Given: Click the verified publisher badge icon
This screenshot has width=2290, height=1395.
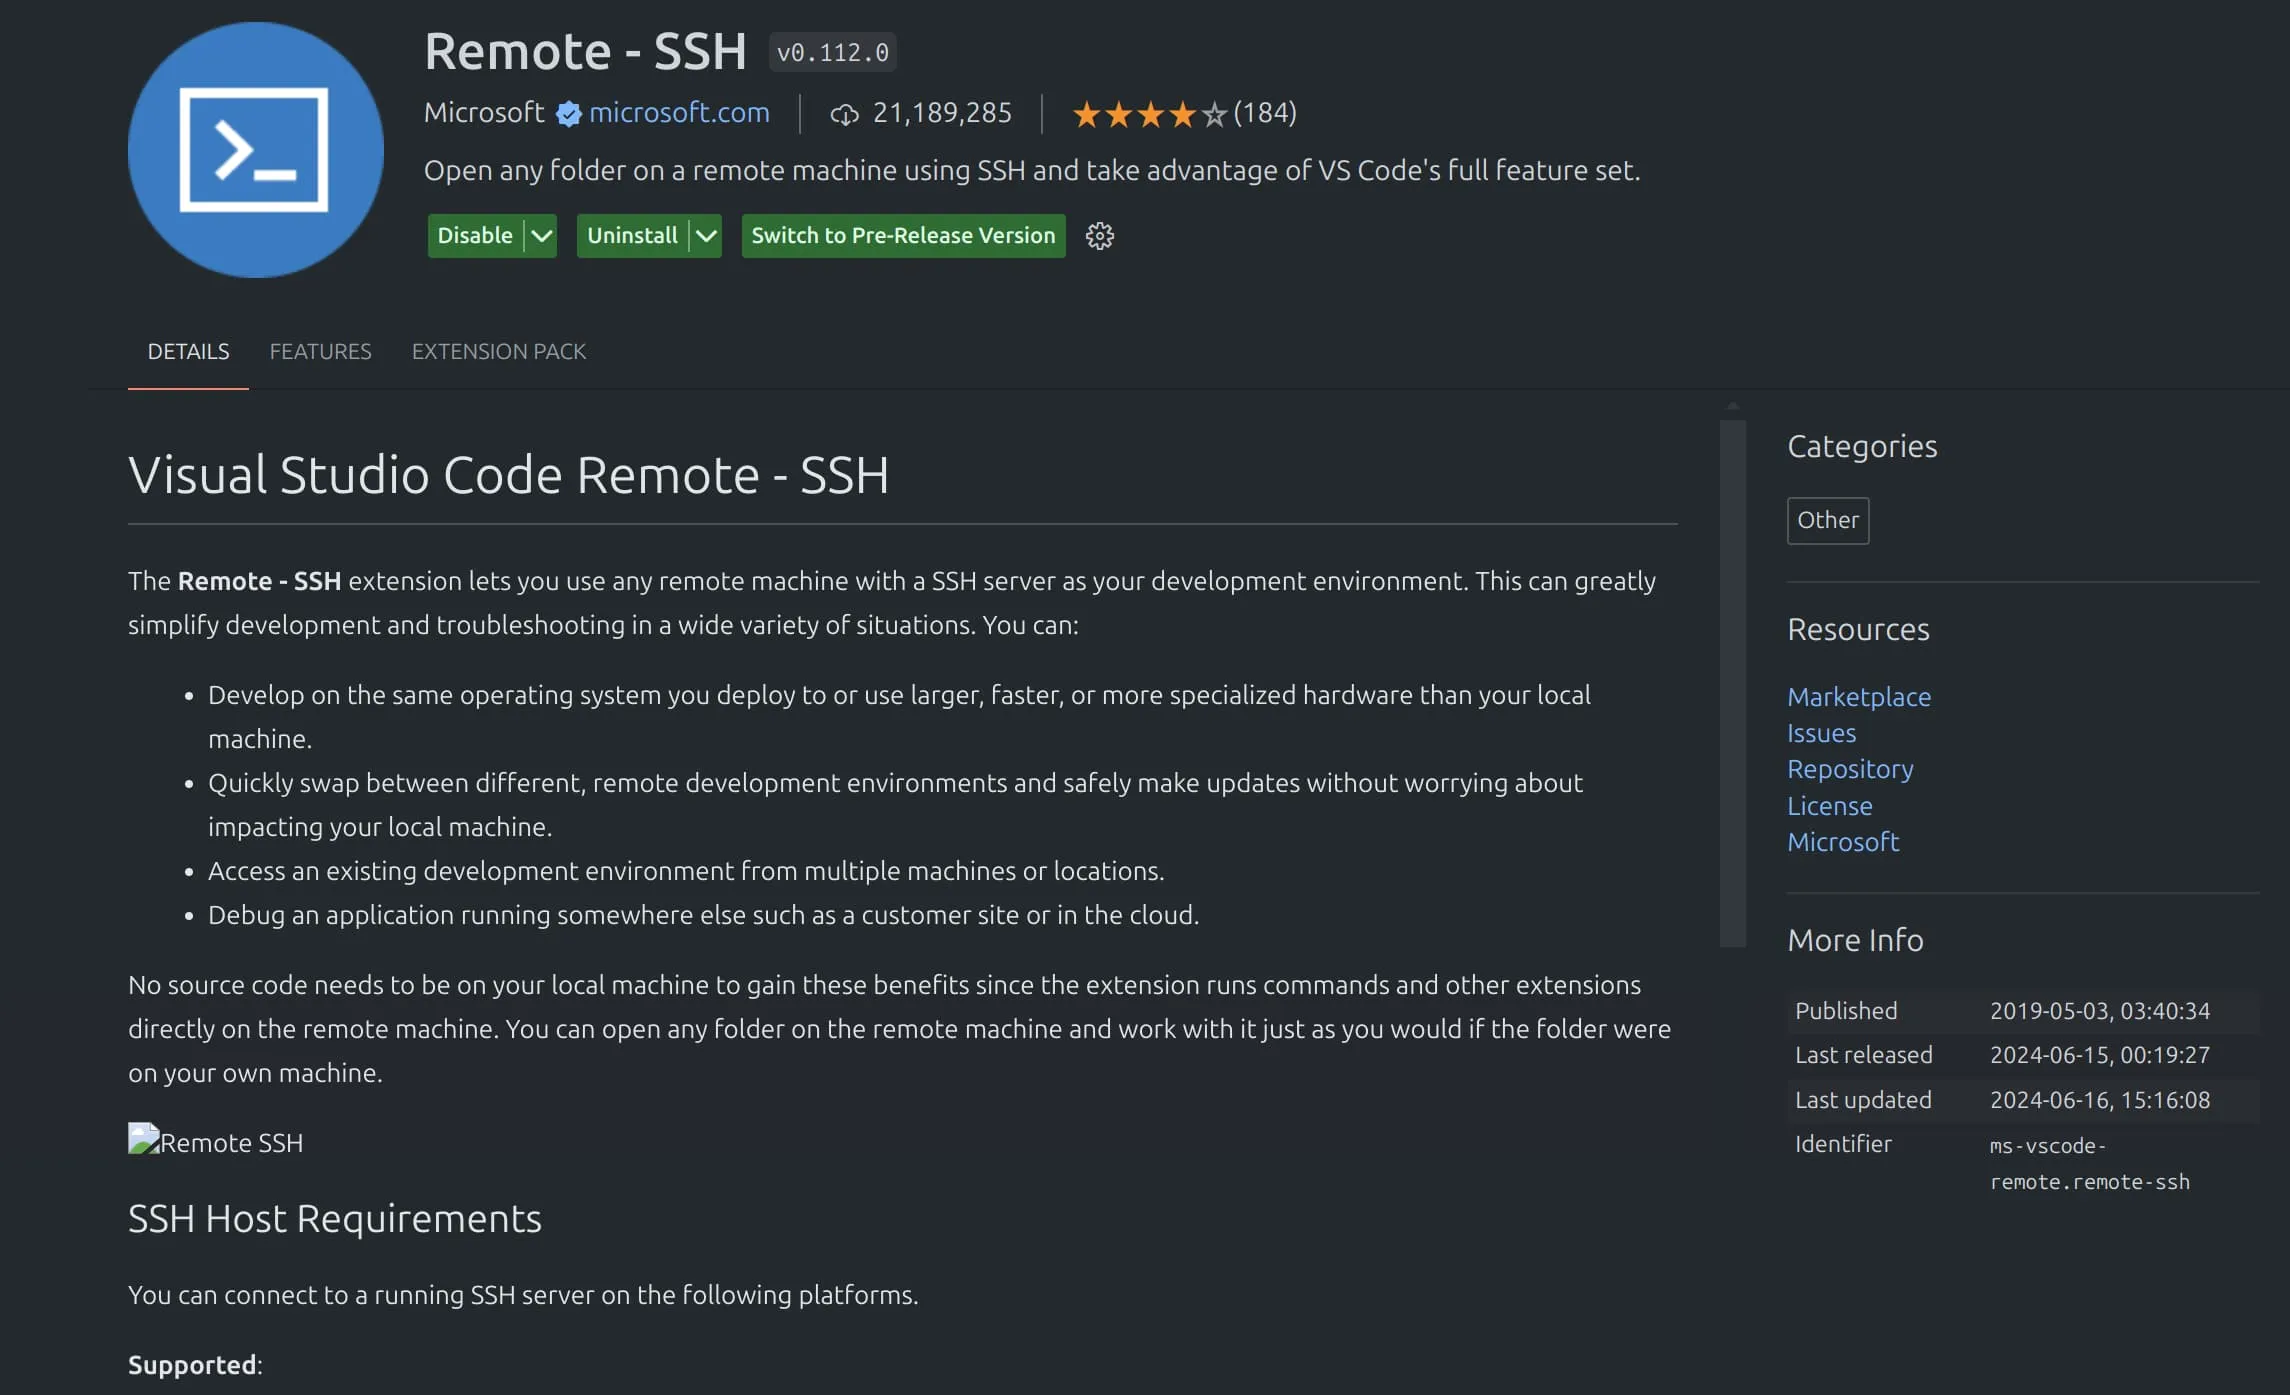Looking at the screenshot, I should [x=568, y=114].
